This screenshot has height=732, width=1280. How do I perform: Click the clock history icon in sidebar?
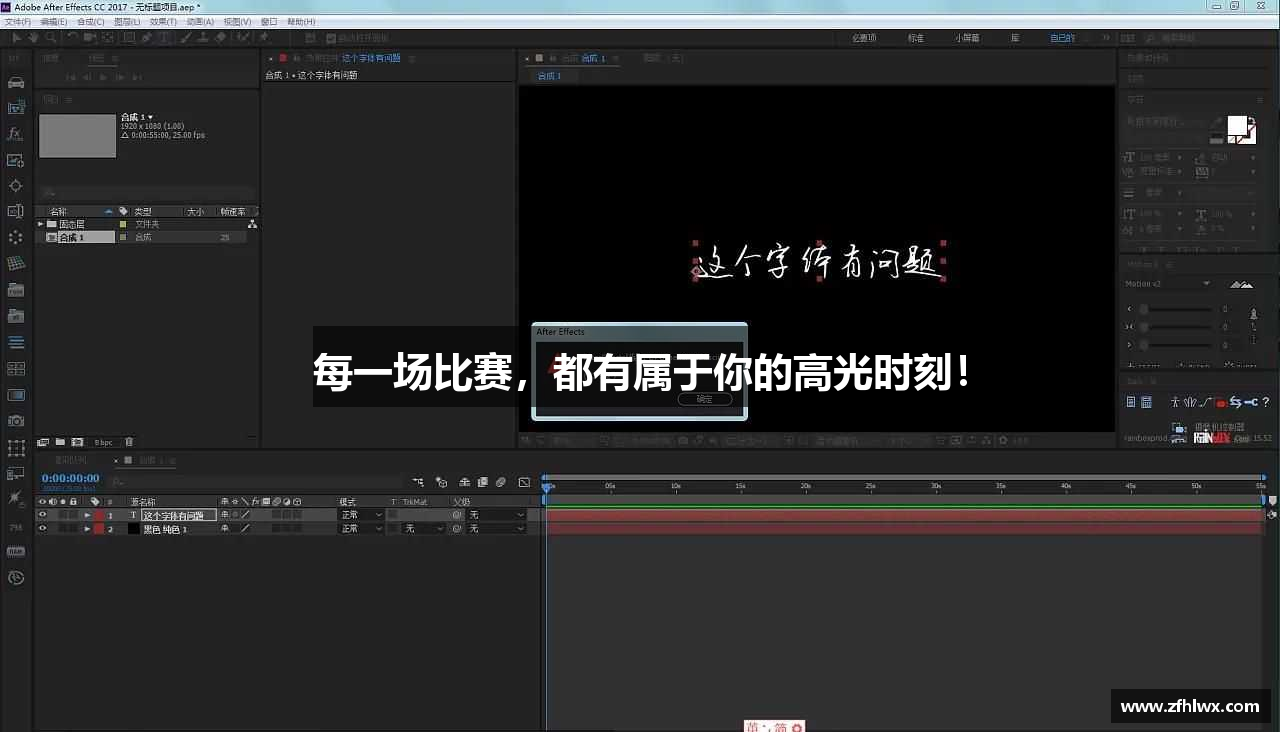[x=15, y=577]
